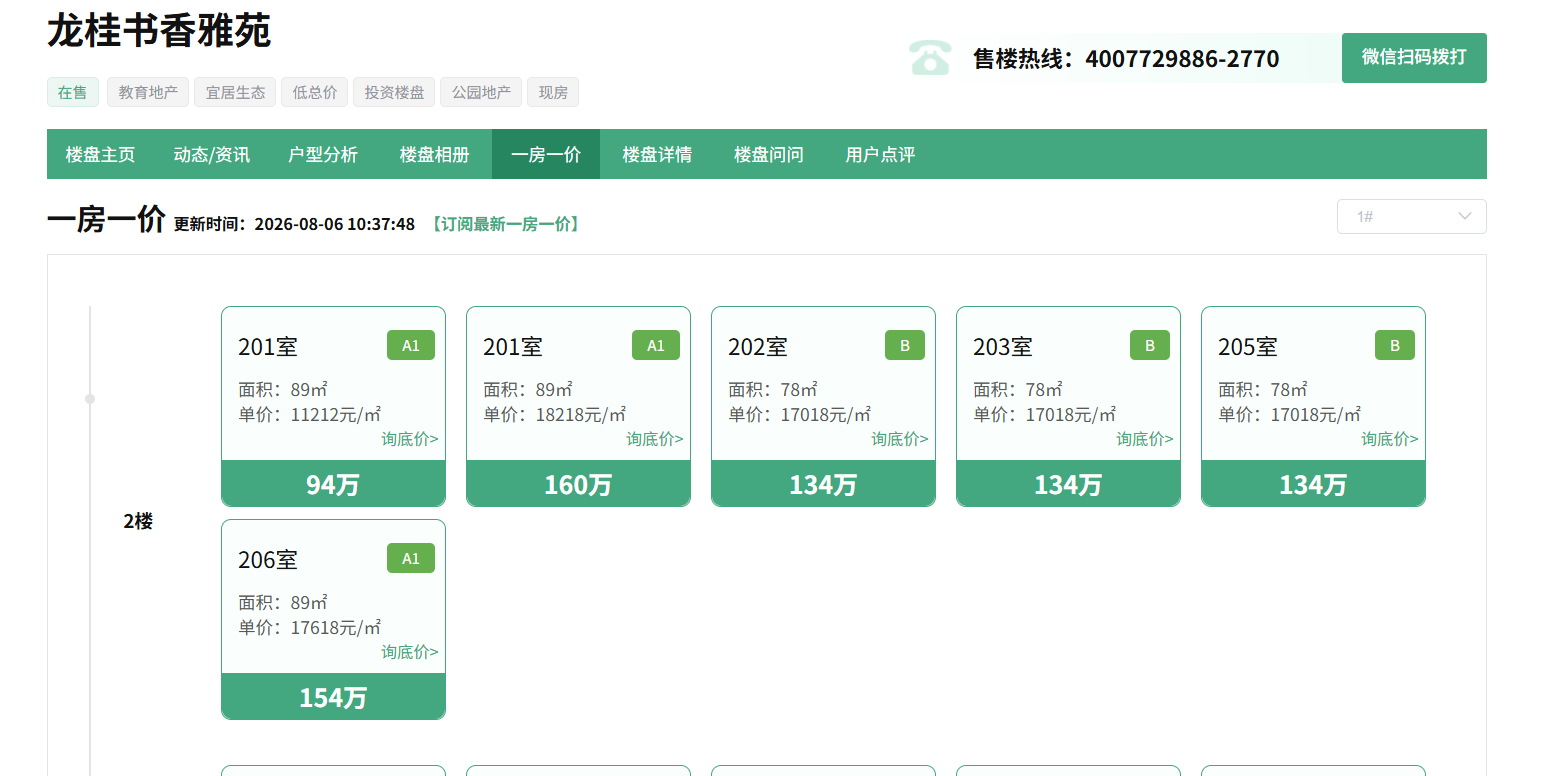This screenshot has height=776, width=1563.
Task: Open the 用户点评 tab
Action: (880, 154)
